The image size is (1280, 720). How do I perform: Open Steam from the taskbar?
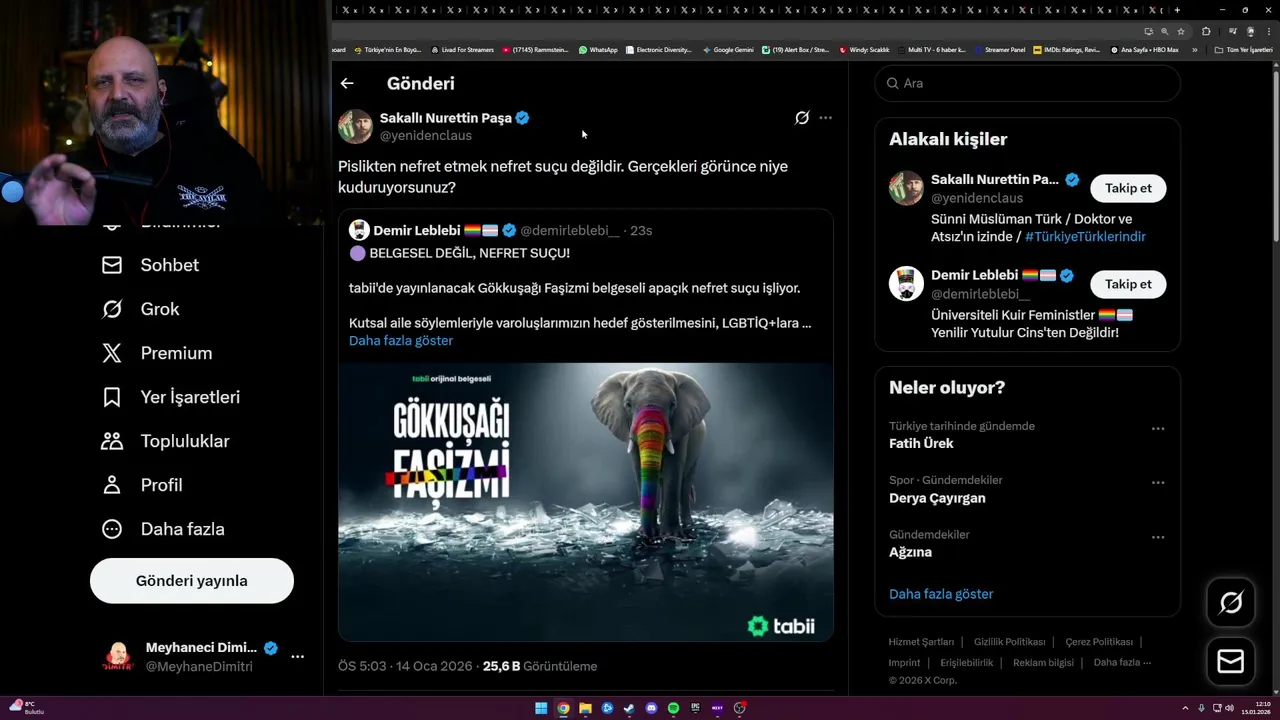(629, 708)
